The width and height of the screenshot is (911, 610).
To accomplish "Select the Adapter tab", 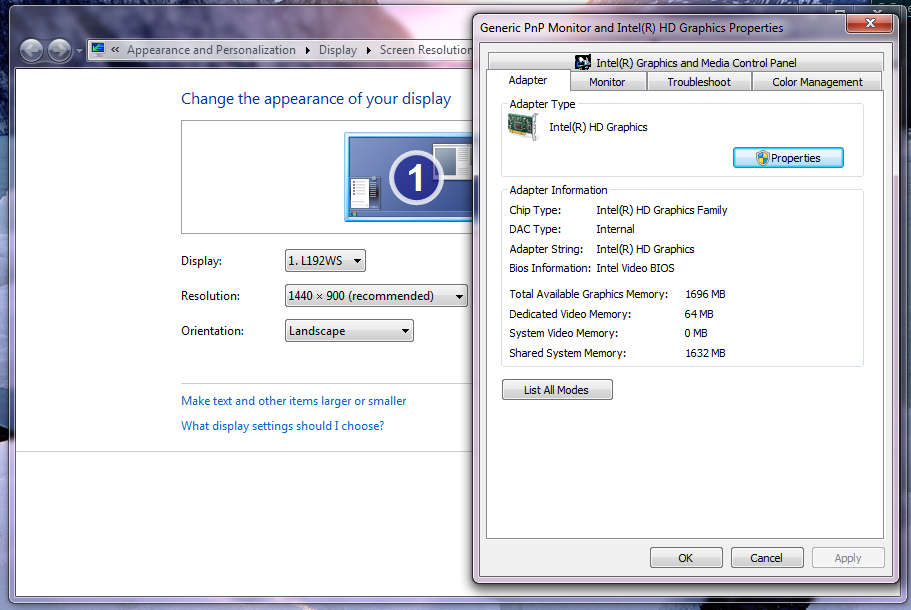I will (528, 80).
